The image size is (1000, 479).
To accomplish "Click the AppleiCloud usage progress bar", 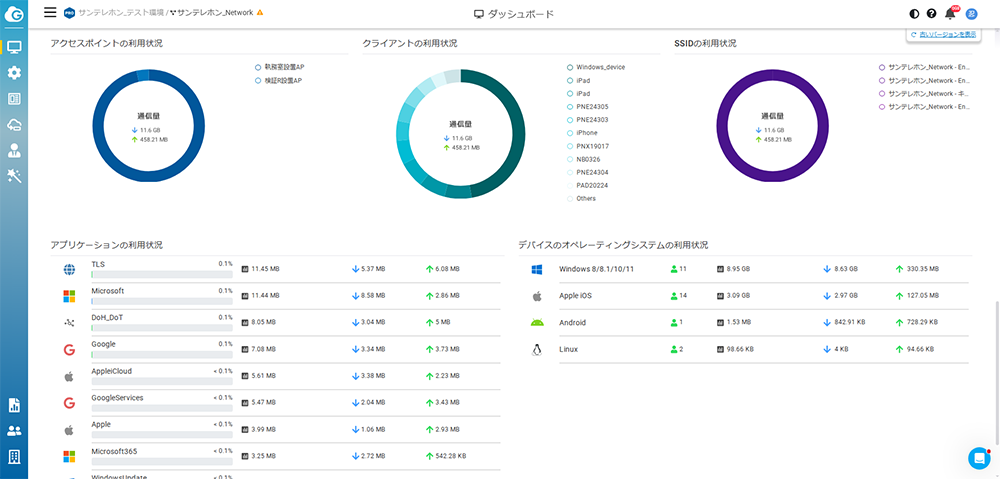I will point(162,381).
